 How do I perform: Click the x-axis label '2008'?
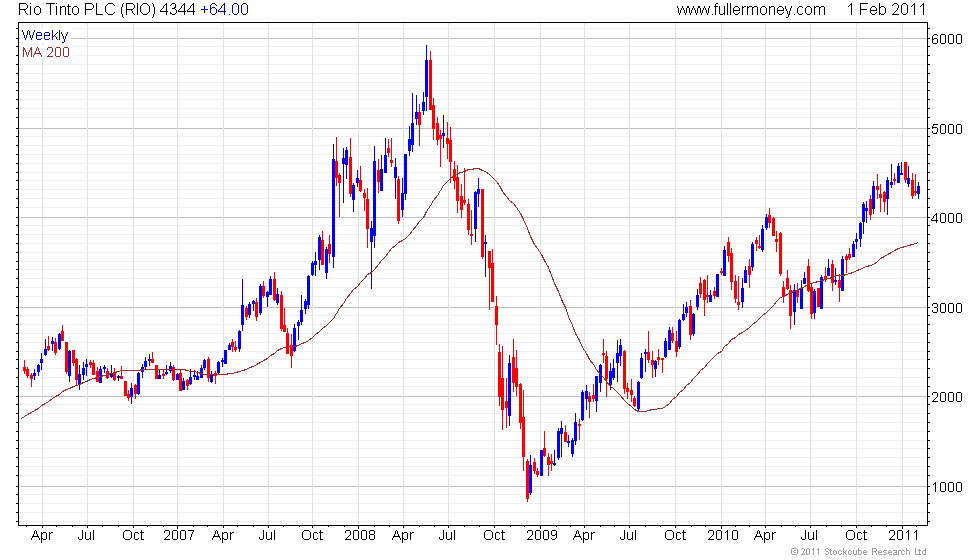click(x=360, y=536)
